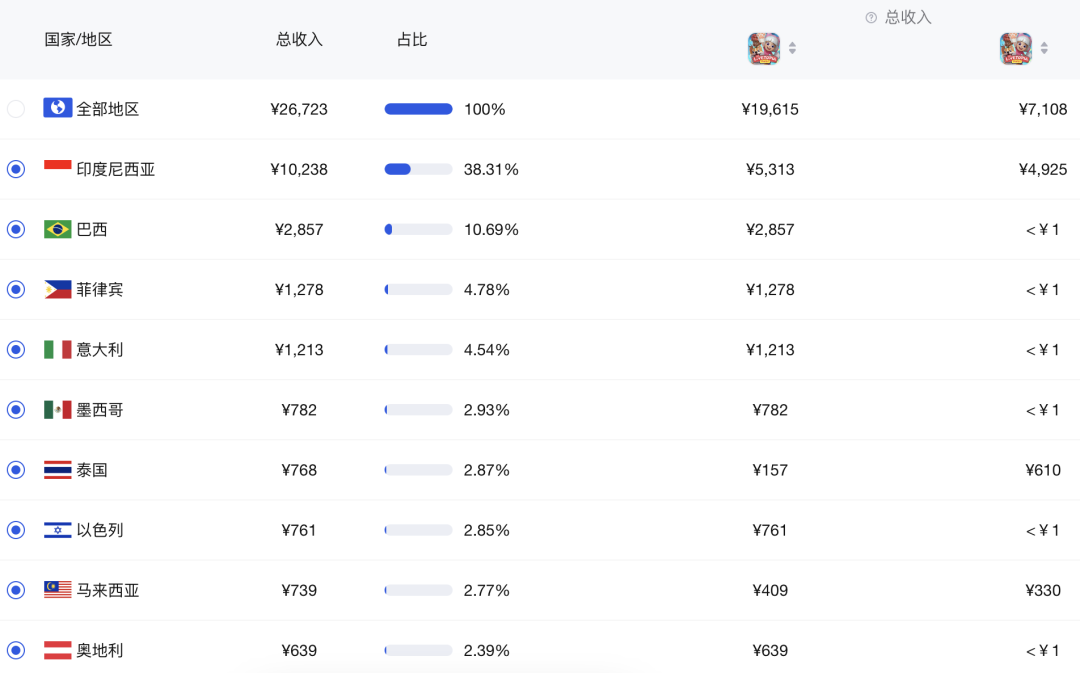This screenshot has width=1080, height=673.
Task: Click the 马来西亚 country name
Action: click(108, 590)
